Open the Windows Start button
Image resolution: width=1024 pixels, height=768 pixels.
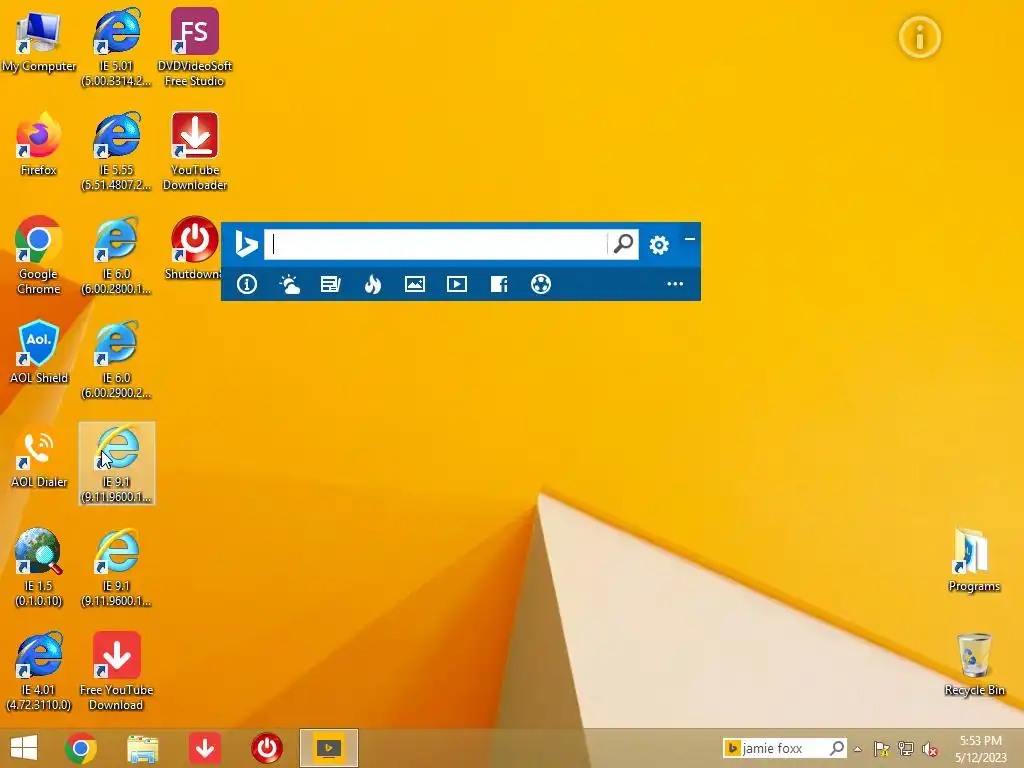24,748
